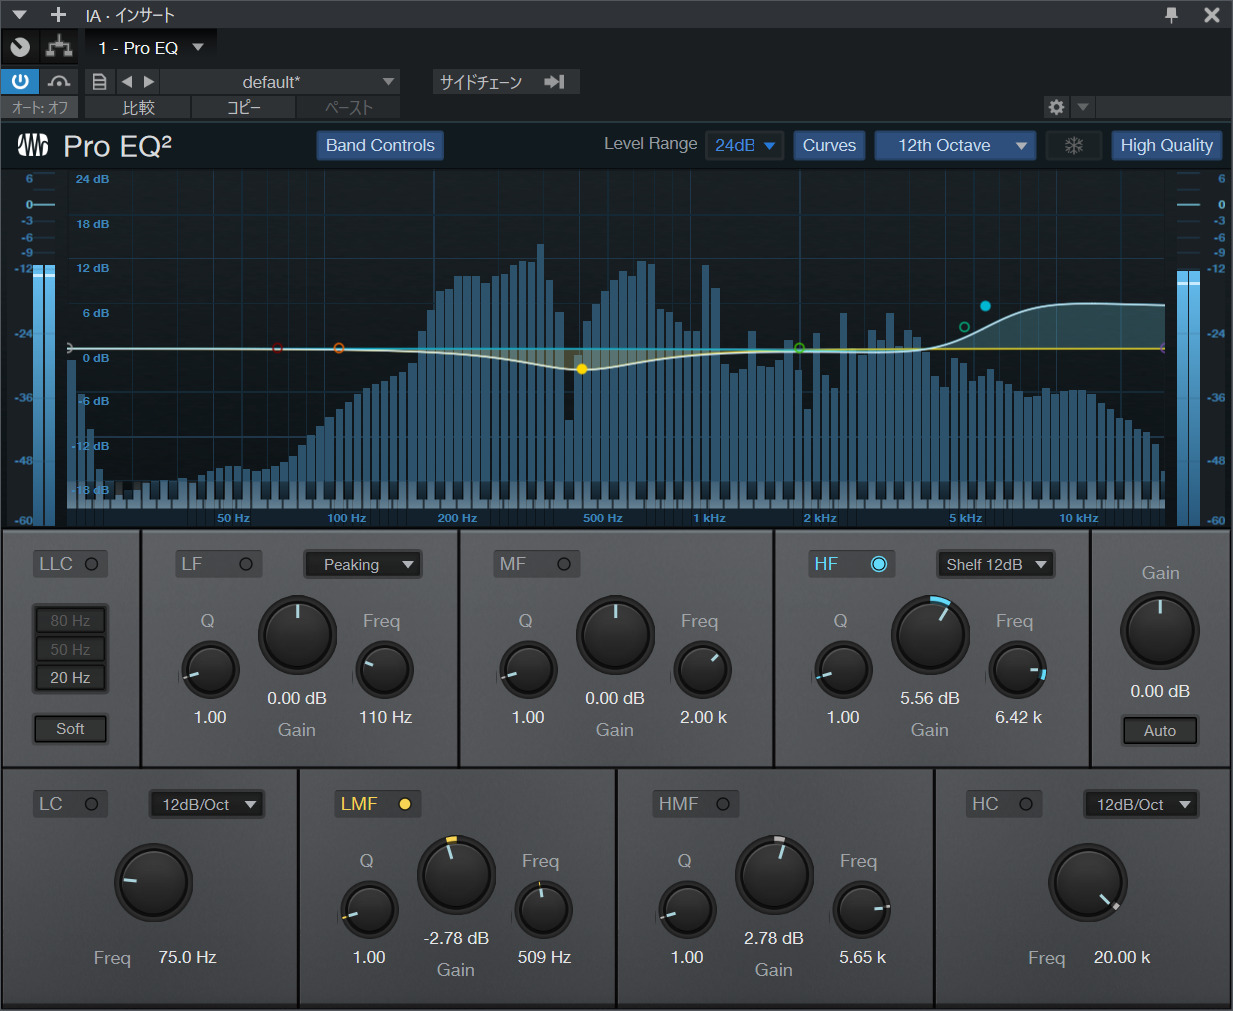This screenshot has width=1233, height=1011.
Task: Select the orange LF node on EQ curve
Action: pyautogui.click(x=339, y=348)
